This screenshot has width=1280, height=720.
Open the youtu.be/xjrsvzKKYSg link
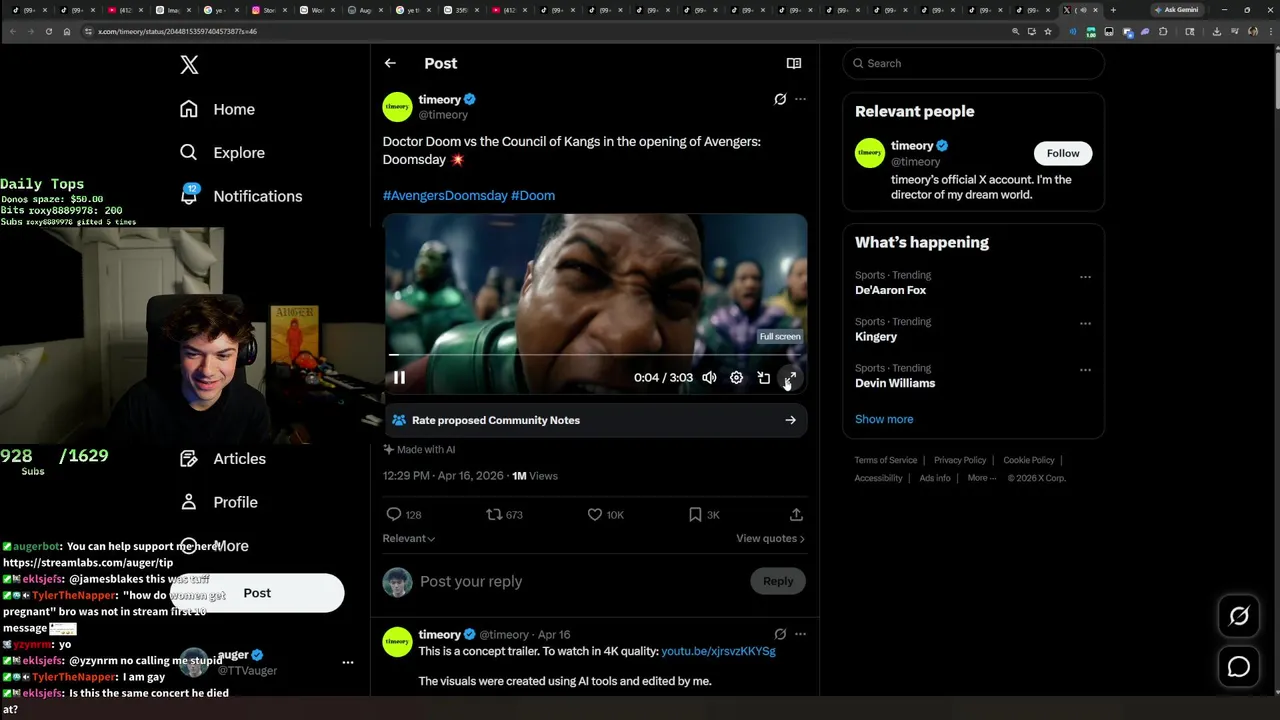tap(718, 651)
